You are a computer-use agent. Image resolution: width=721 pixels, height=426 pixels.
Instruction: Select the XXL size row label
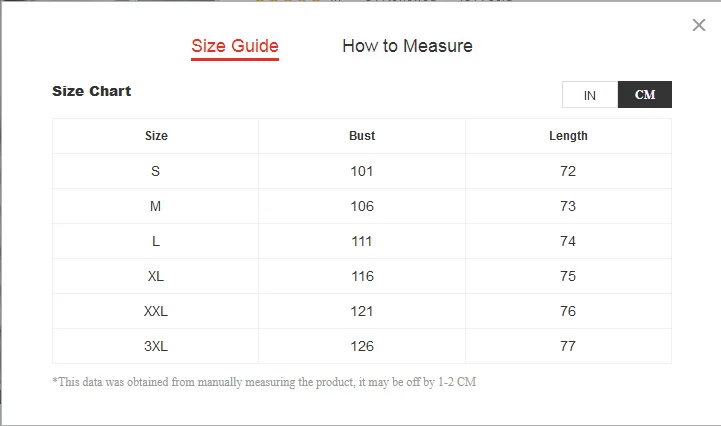click(156, 311)
